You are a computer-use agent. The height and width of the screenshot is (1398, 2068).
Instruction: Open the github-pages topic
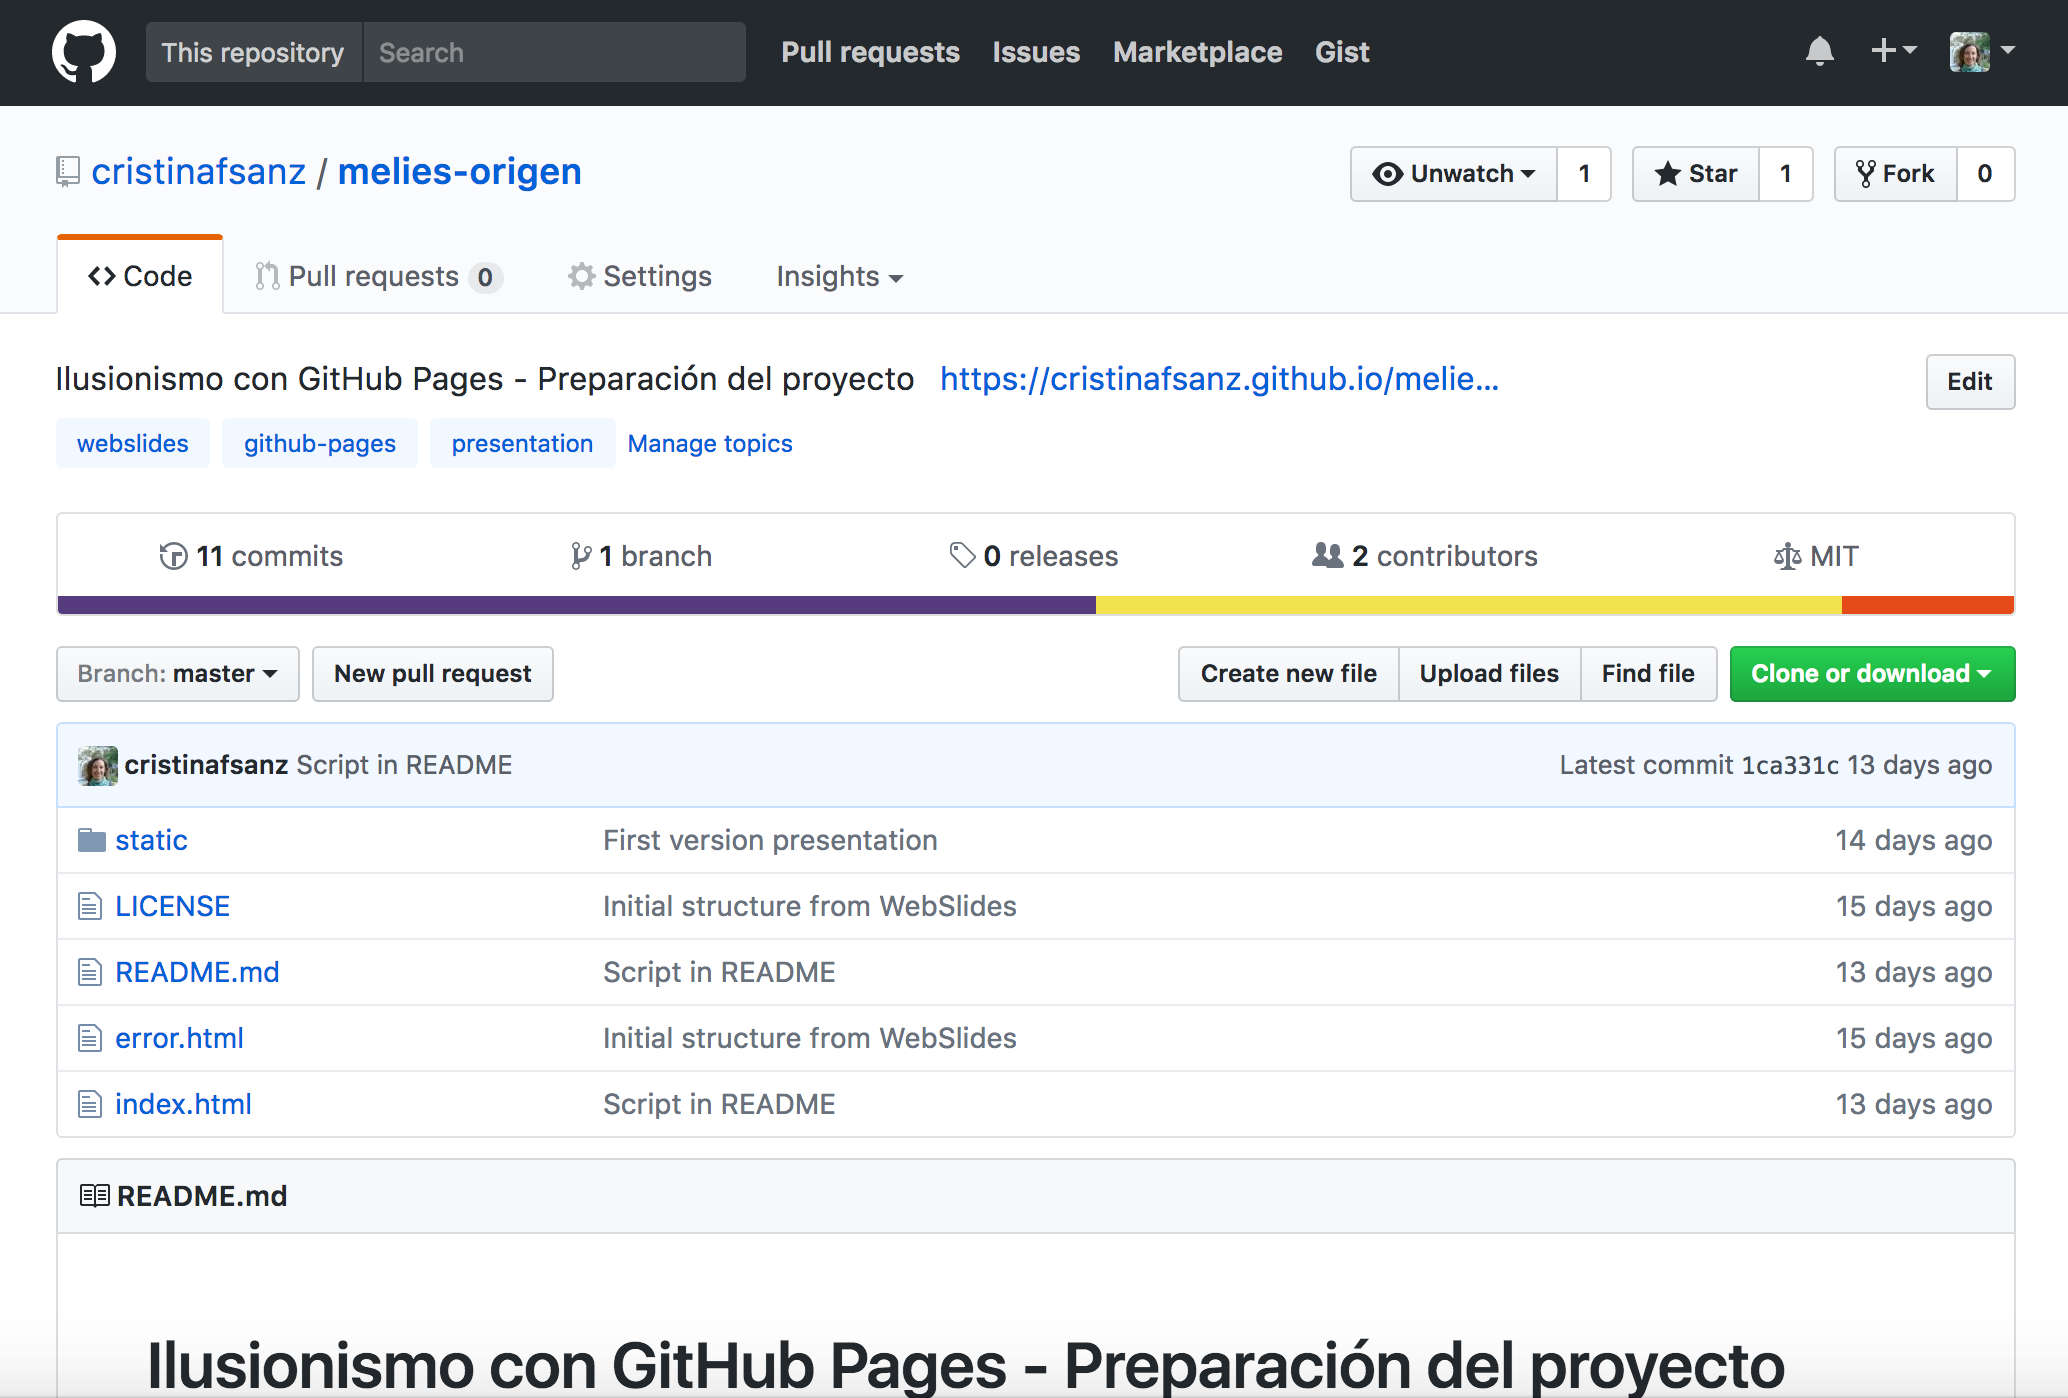click(x=320, y=443)
